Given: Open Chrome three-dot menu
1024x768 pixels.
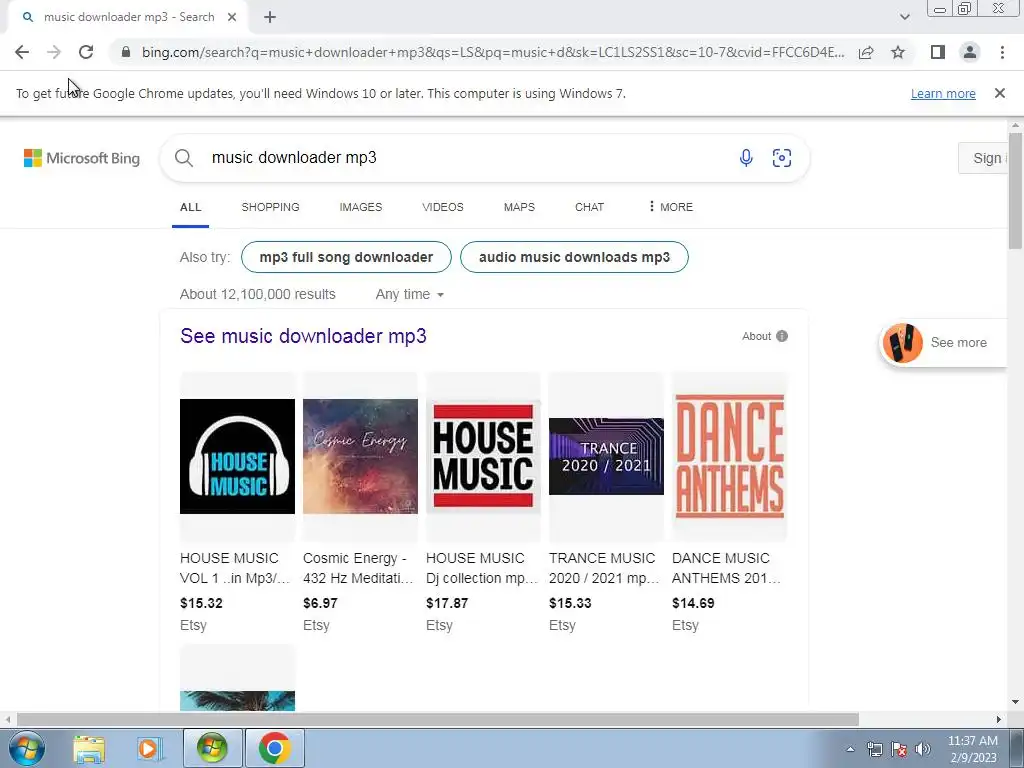Looking at the screenshot, I should (1002, 52).
